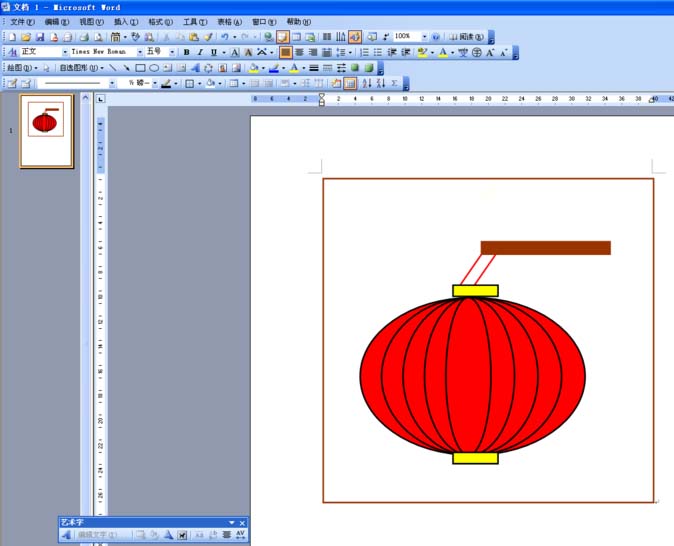Screen dimensions: 674x546
Task: Open the Times New Roman font dropdown
Action: pos(136,52)
